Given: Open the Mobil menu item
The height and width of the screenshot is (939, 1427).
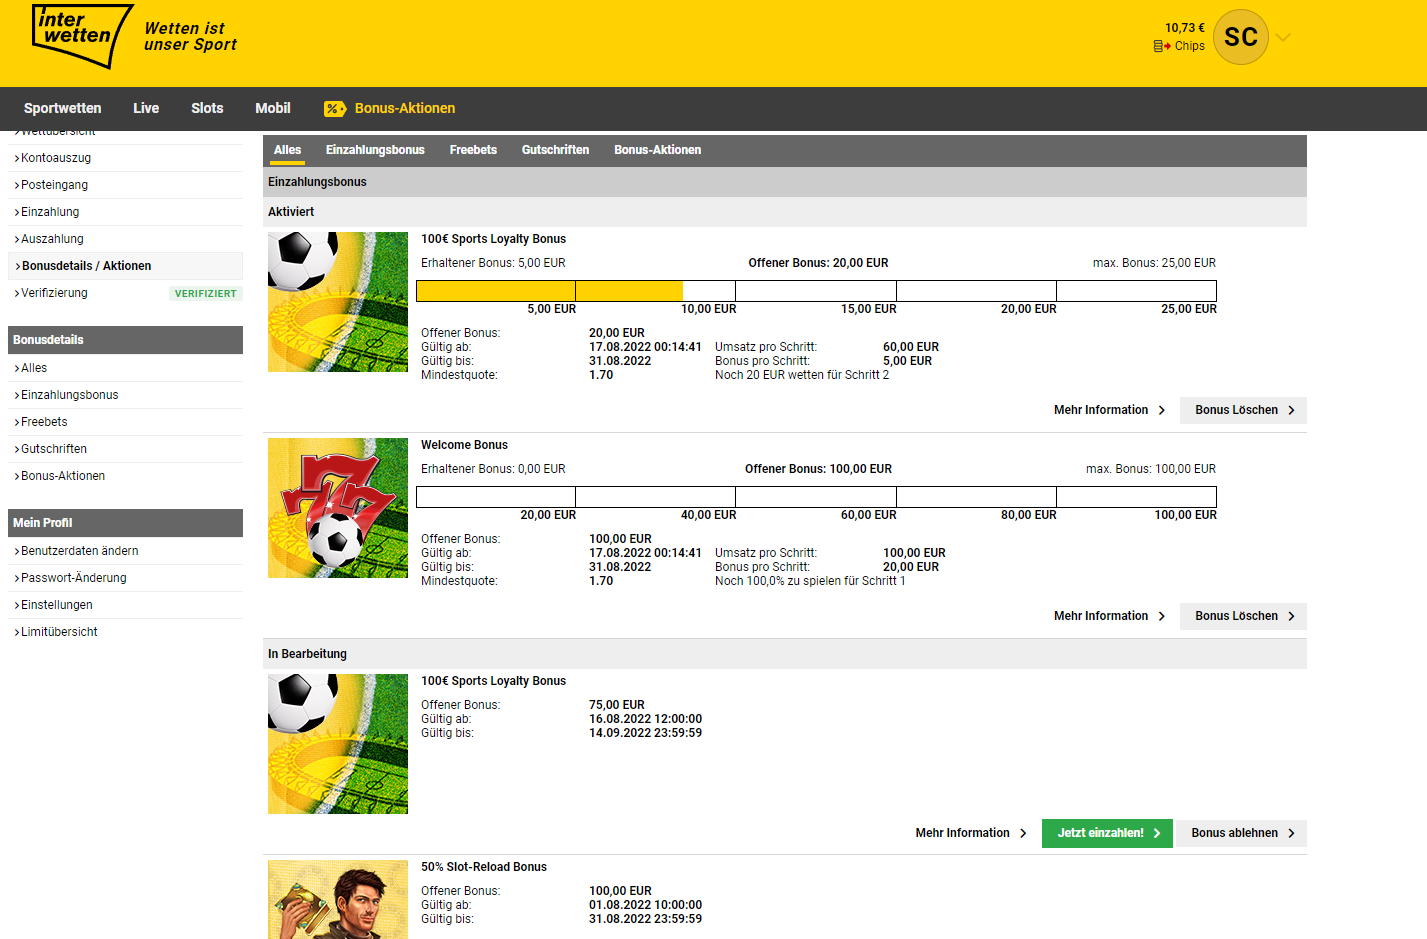Looking at the screenshot, I should (273, 108).
